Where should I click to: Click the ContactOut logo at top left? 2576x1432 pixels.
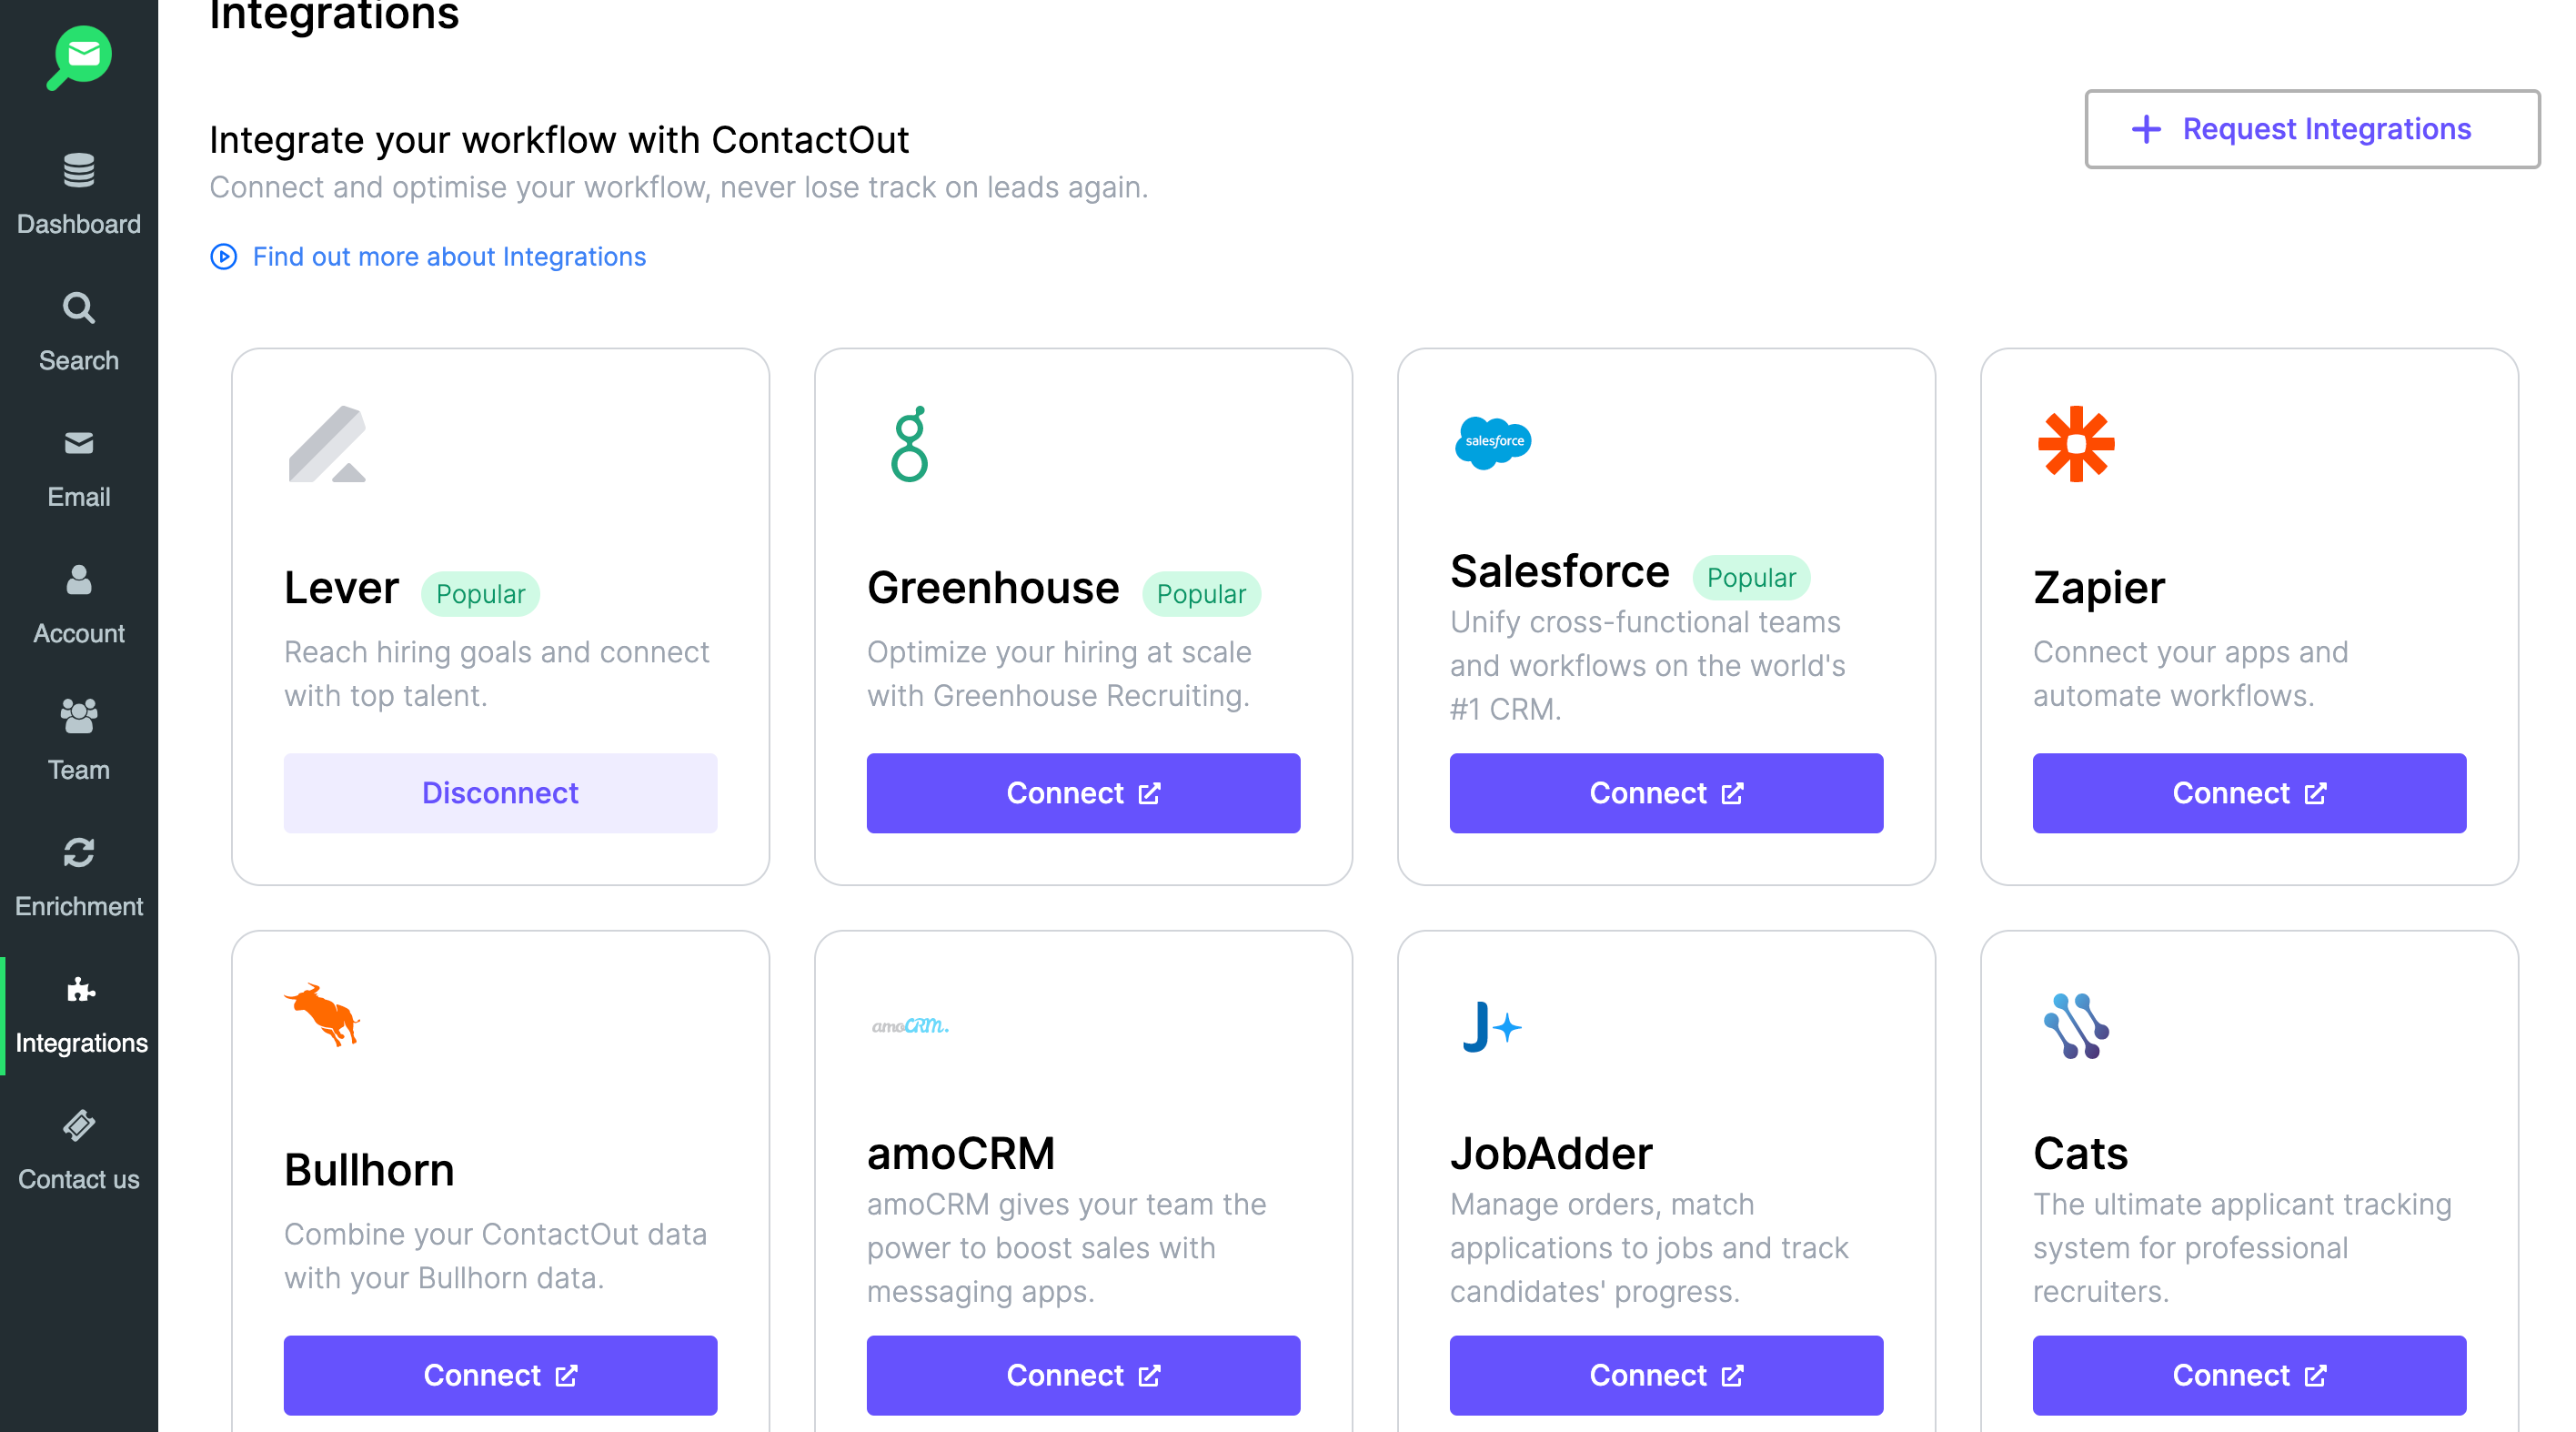(79, 51)
